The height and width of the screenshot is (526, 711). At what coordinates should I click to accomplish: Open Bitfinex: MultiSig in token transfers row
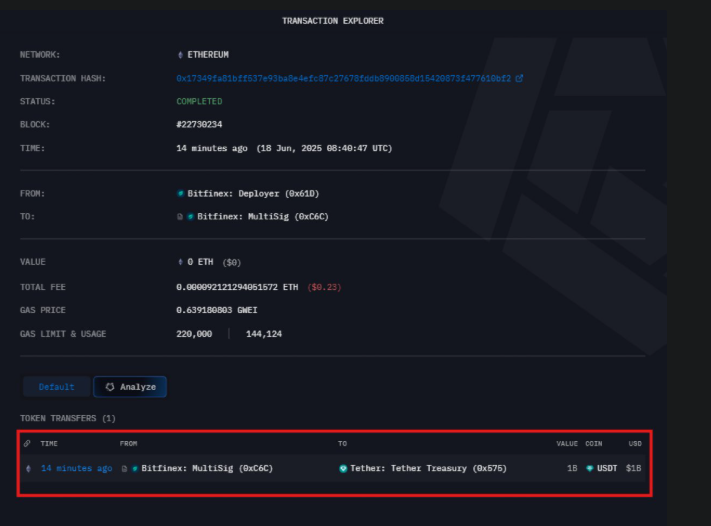click(207, 468)
